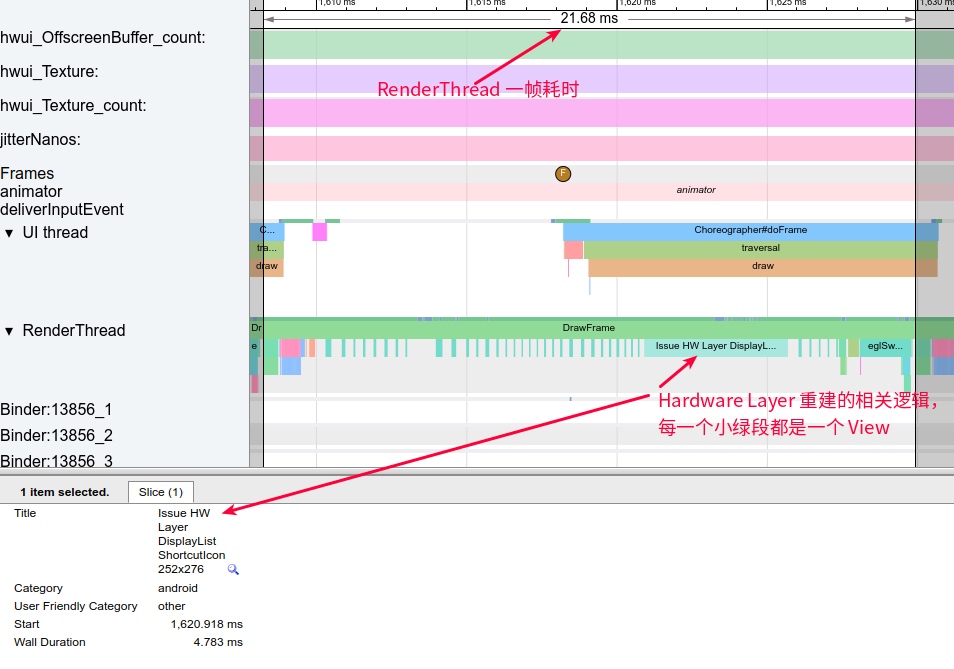The width and height of the screenshot is (954, 669).
Task: Select the Binder:13856_2 track label
Action: click(x=56, y=436)
